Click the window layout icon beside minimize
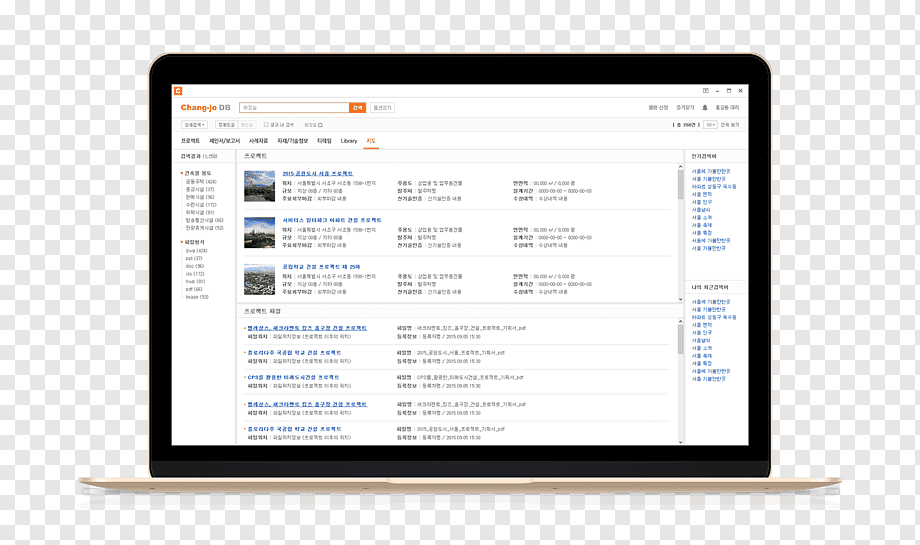The width and height of the screenshot is (920, 545). (705, 91)
